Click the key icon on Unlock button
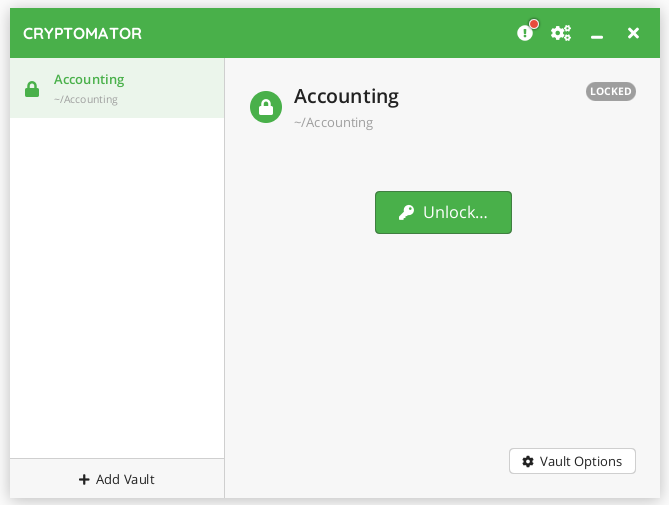Viewport: 669px width, 505px height. point(406,213)
